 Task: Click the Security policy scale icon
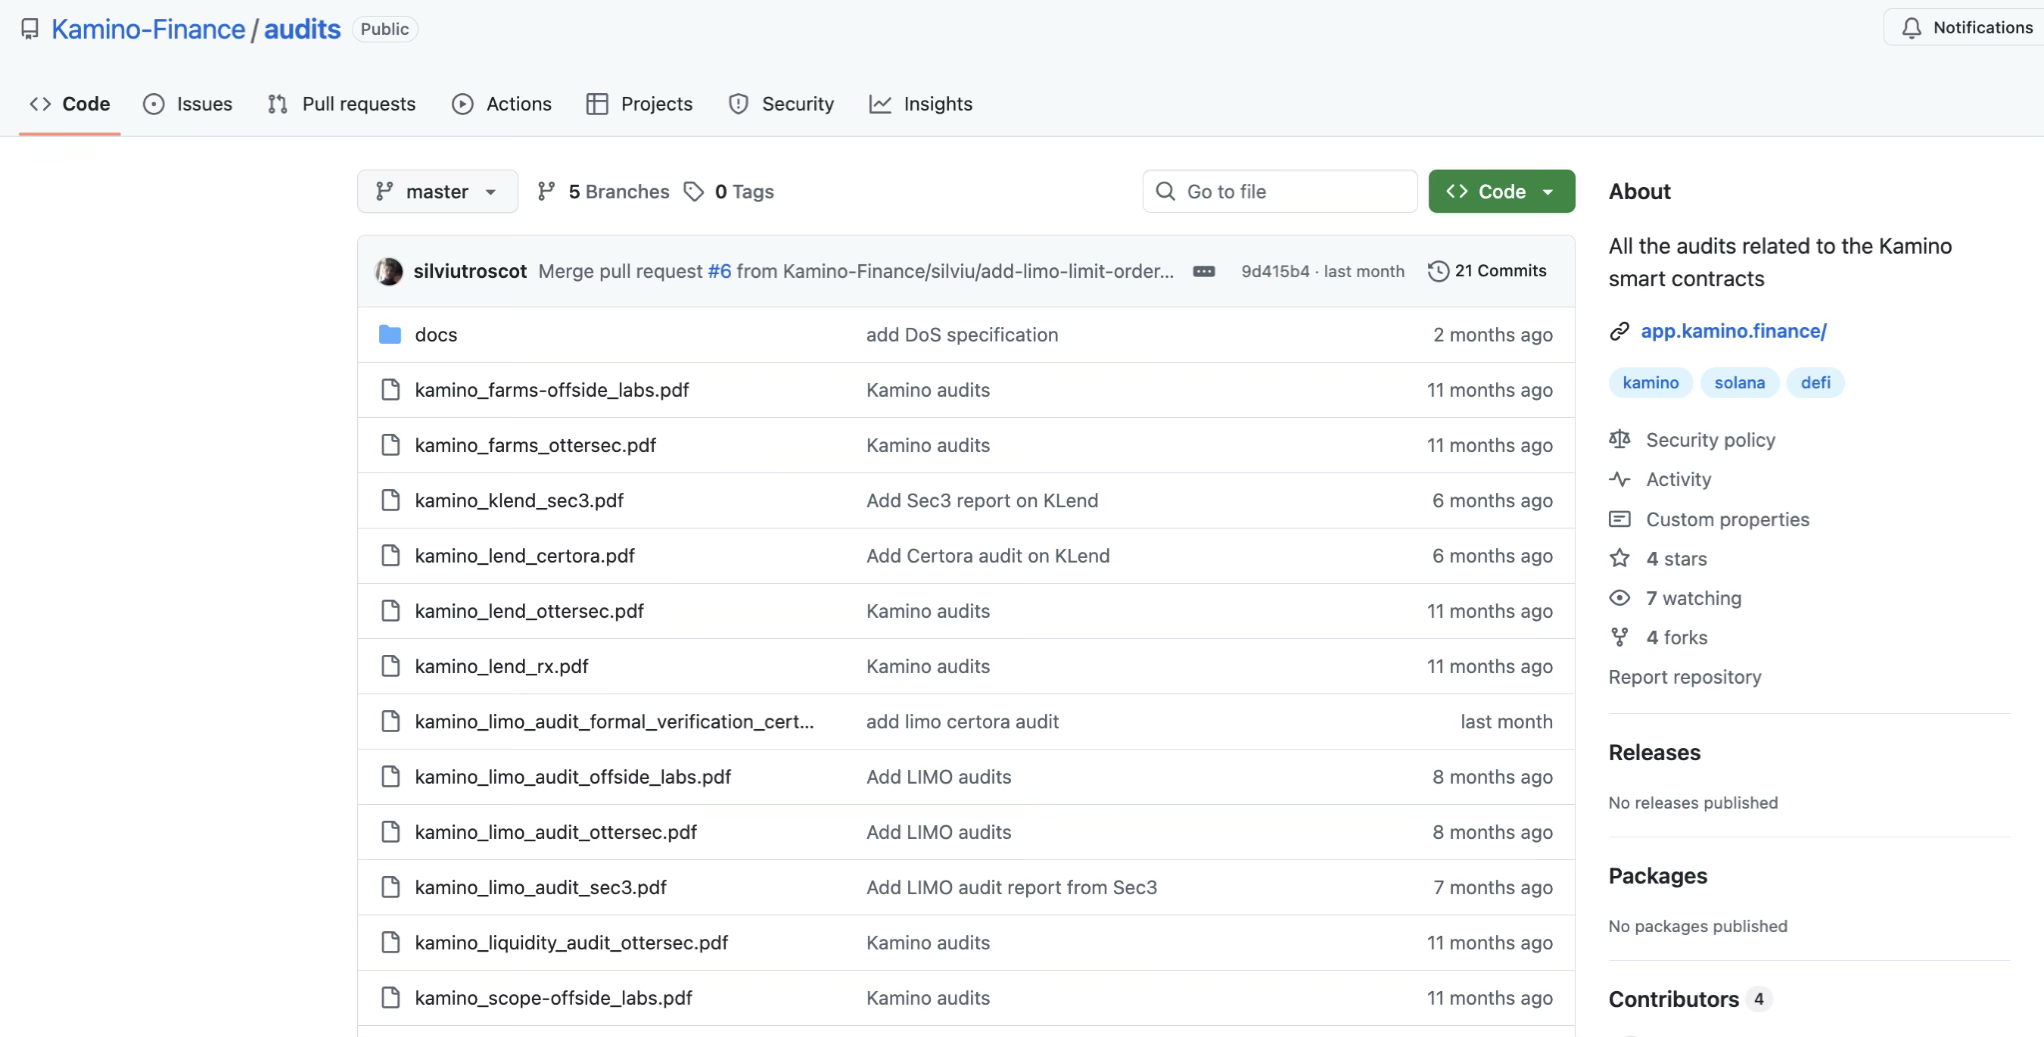pos(1619,439)
